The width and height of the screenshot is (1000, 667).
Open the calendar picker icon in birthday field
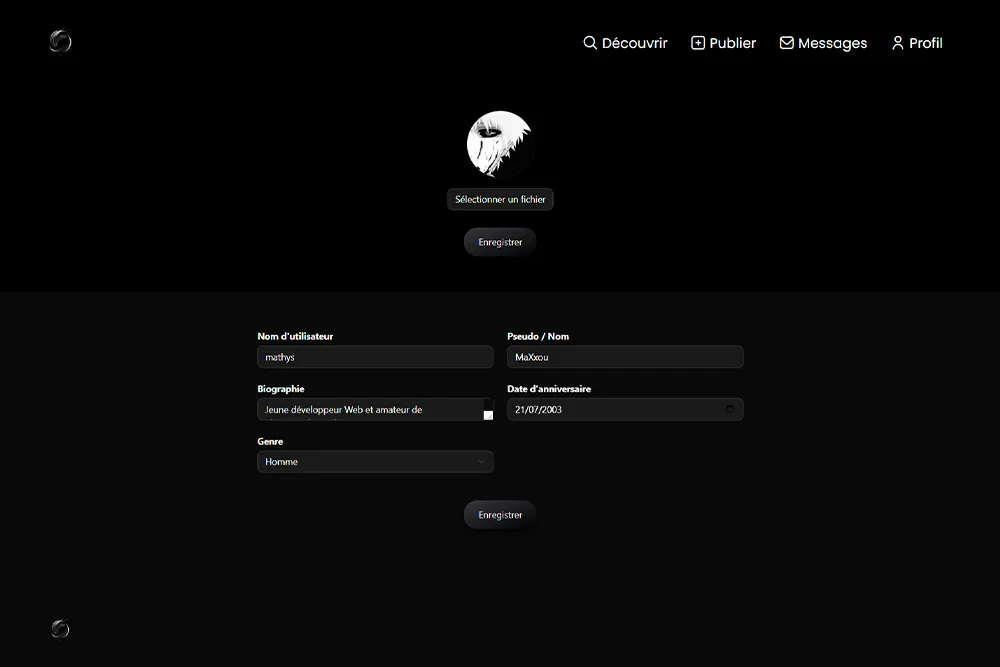click(x=730, y=409)
